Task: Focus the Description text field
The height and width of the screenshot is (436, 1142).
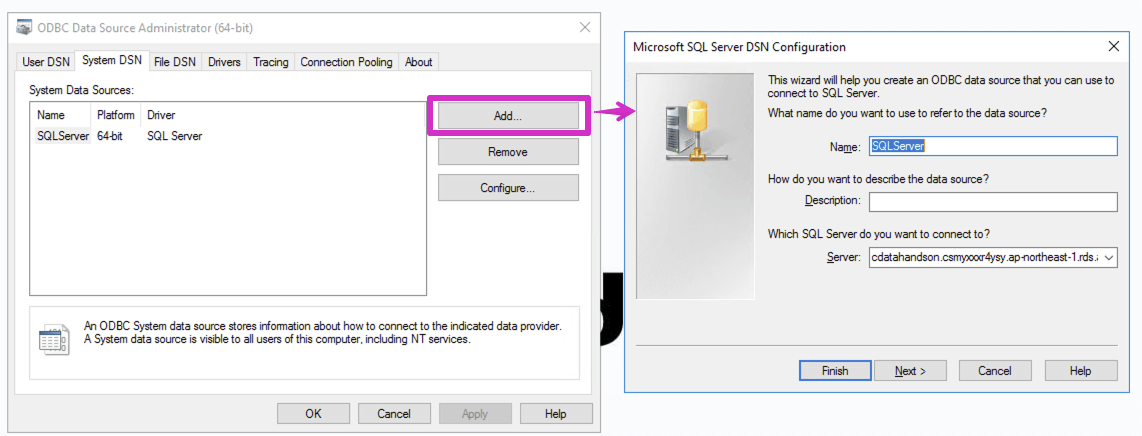Action: (x=992, y=202)
